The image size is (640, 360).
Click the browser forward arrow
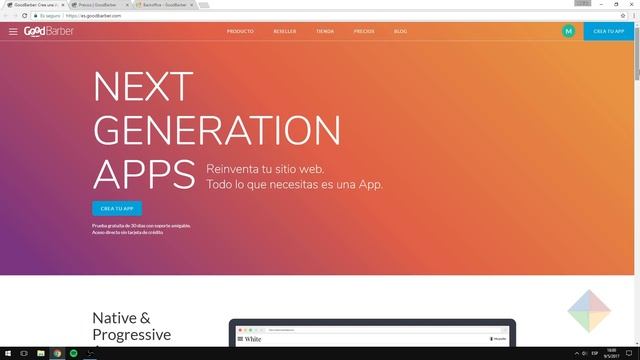point(15,16)
